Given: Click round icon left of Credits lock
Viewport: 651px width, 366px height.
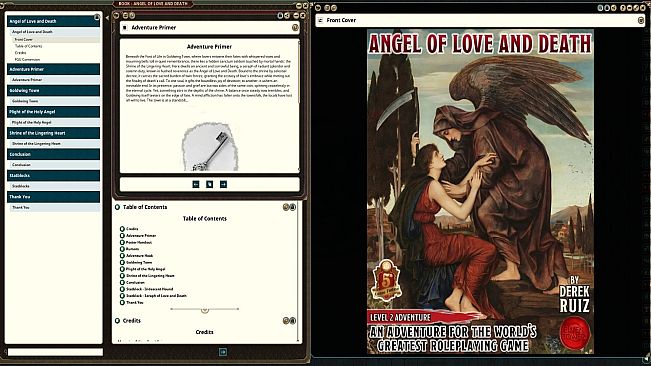Looking at the screenshot, I should pos(286,321).
